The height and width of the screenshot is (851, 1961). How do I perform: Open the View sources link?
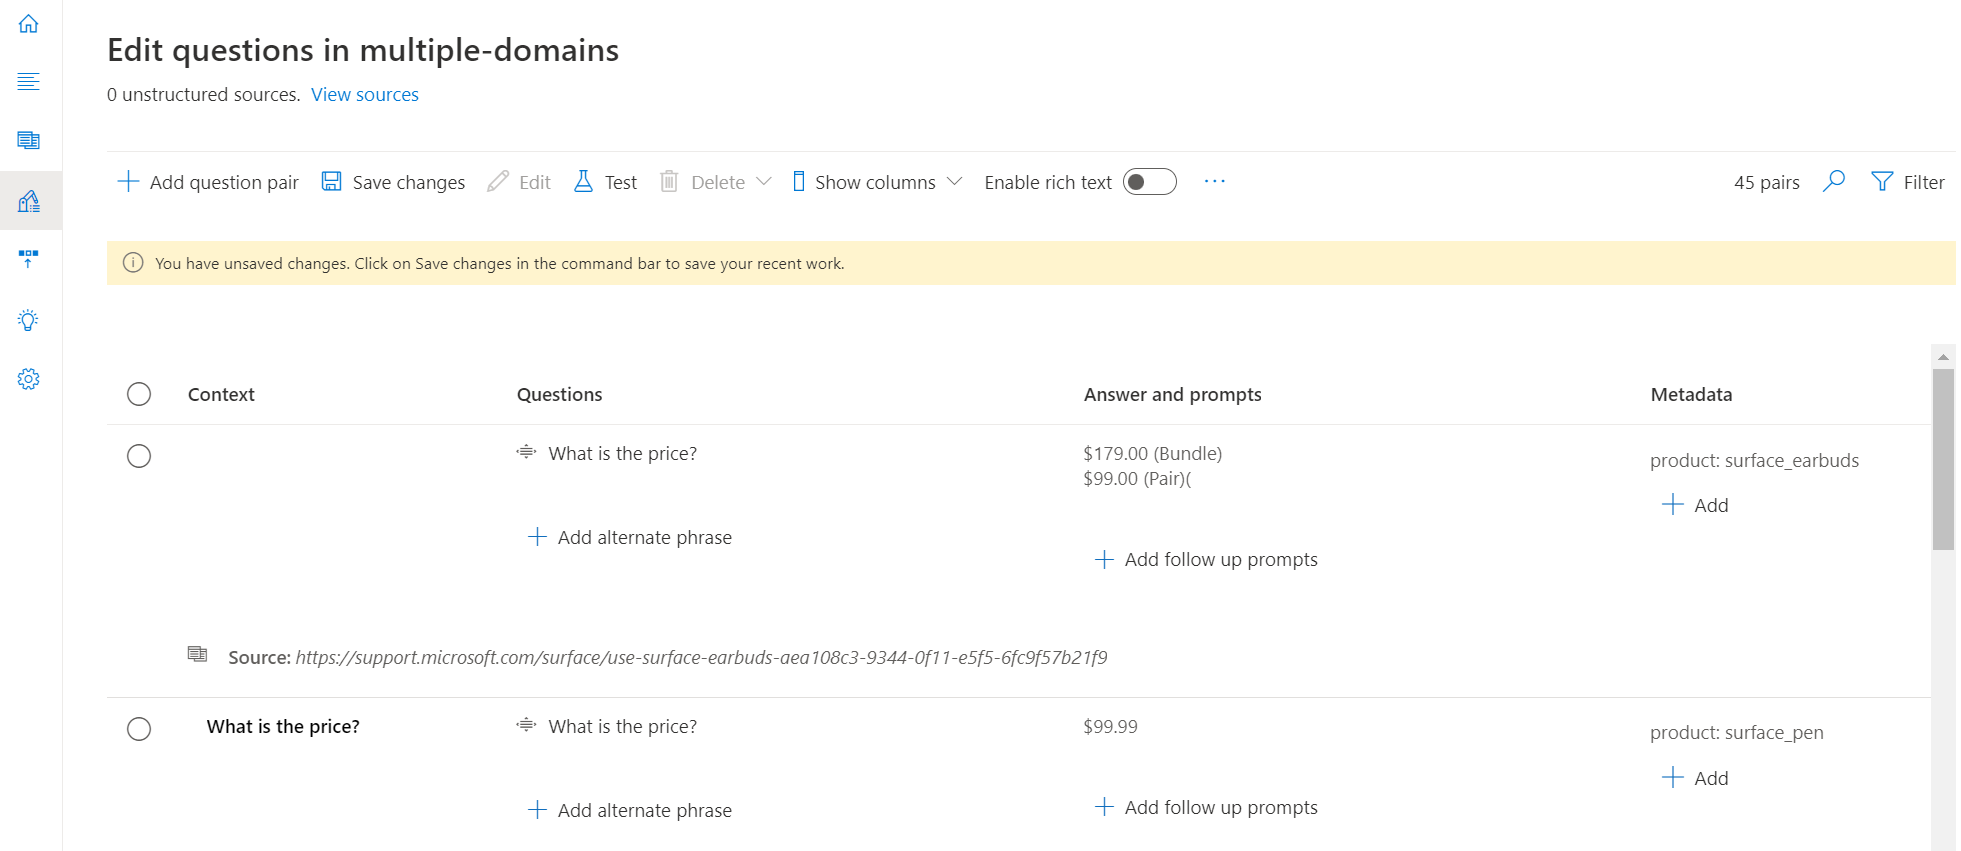coord(364,95)
